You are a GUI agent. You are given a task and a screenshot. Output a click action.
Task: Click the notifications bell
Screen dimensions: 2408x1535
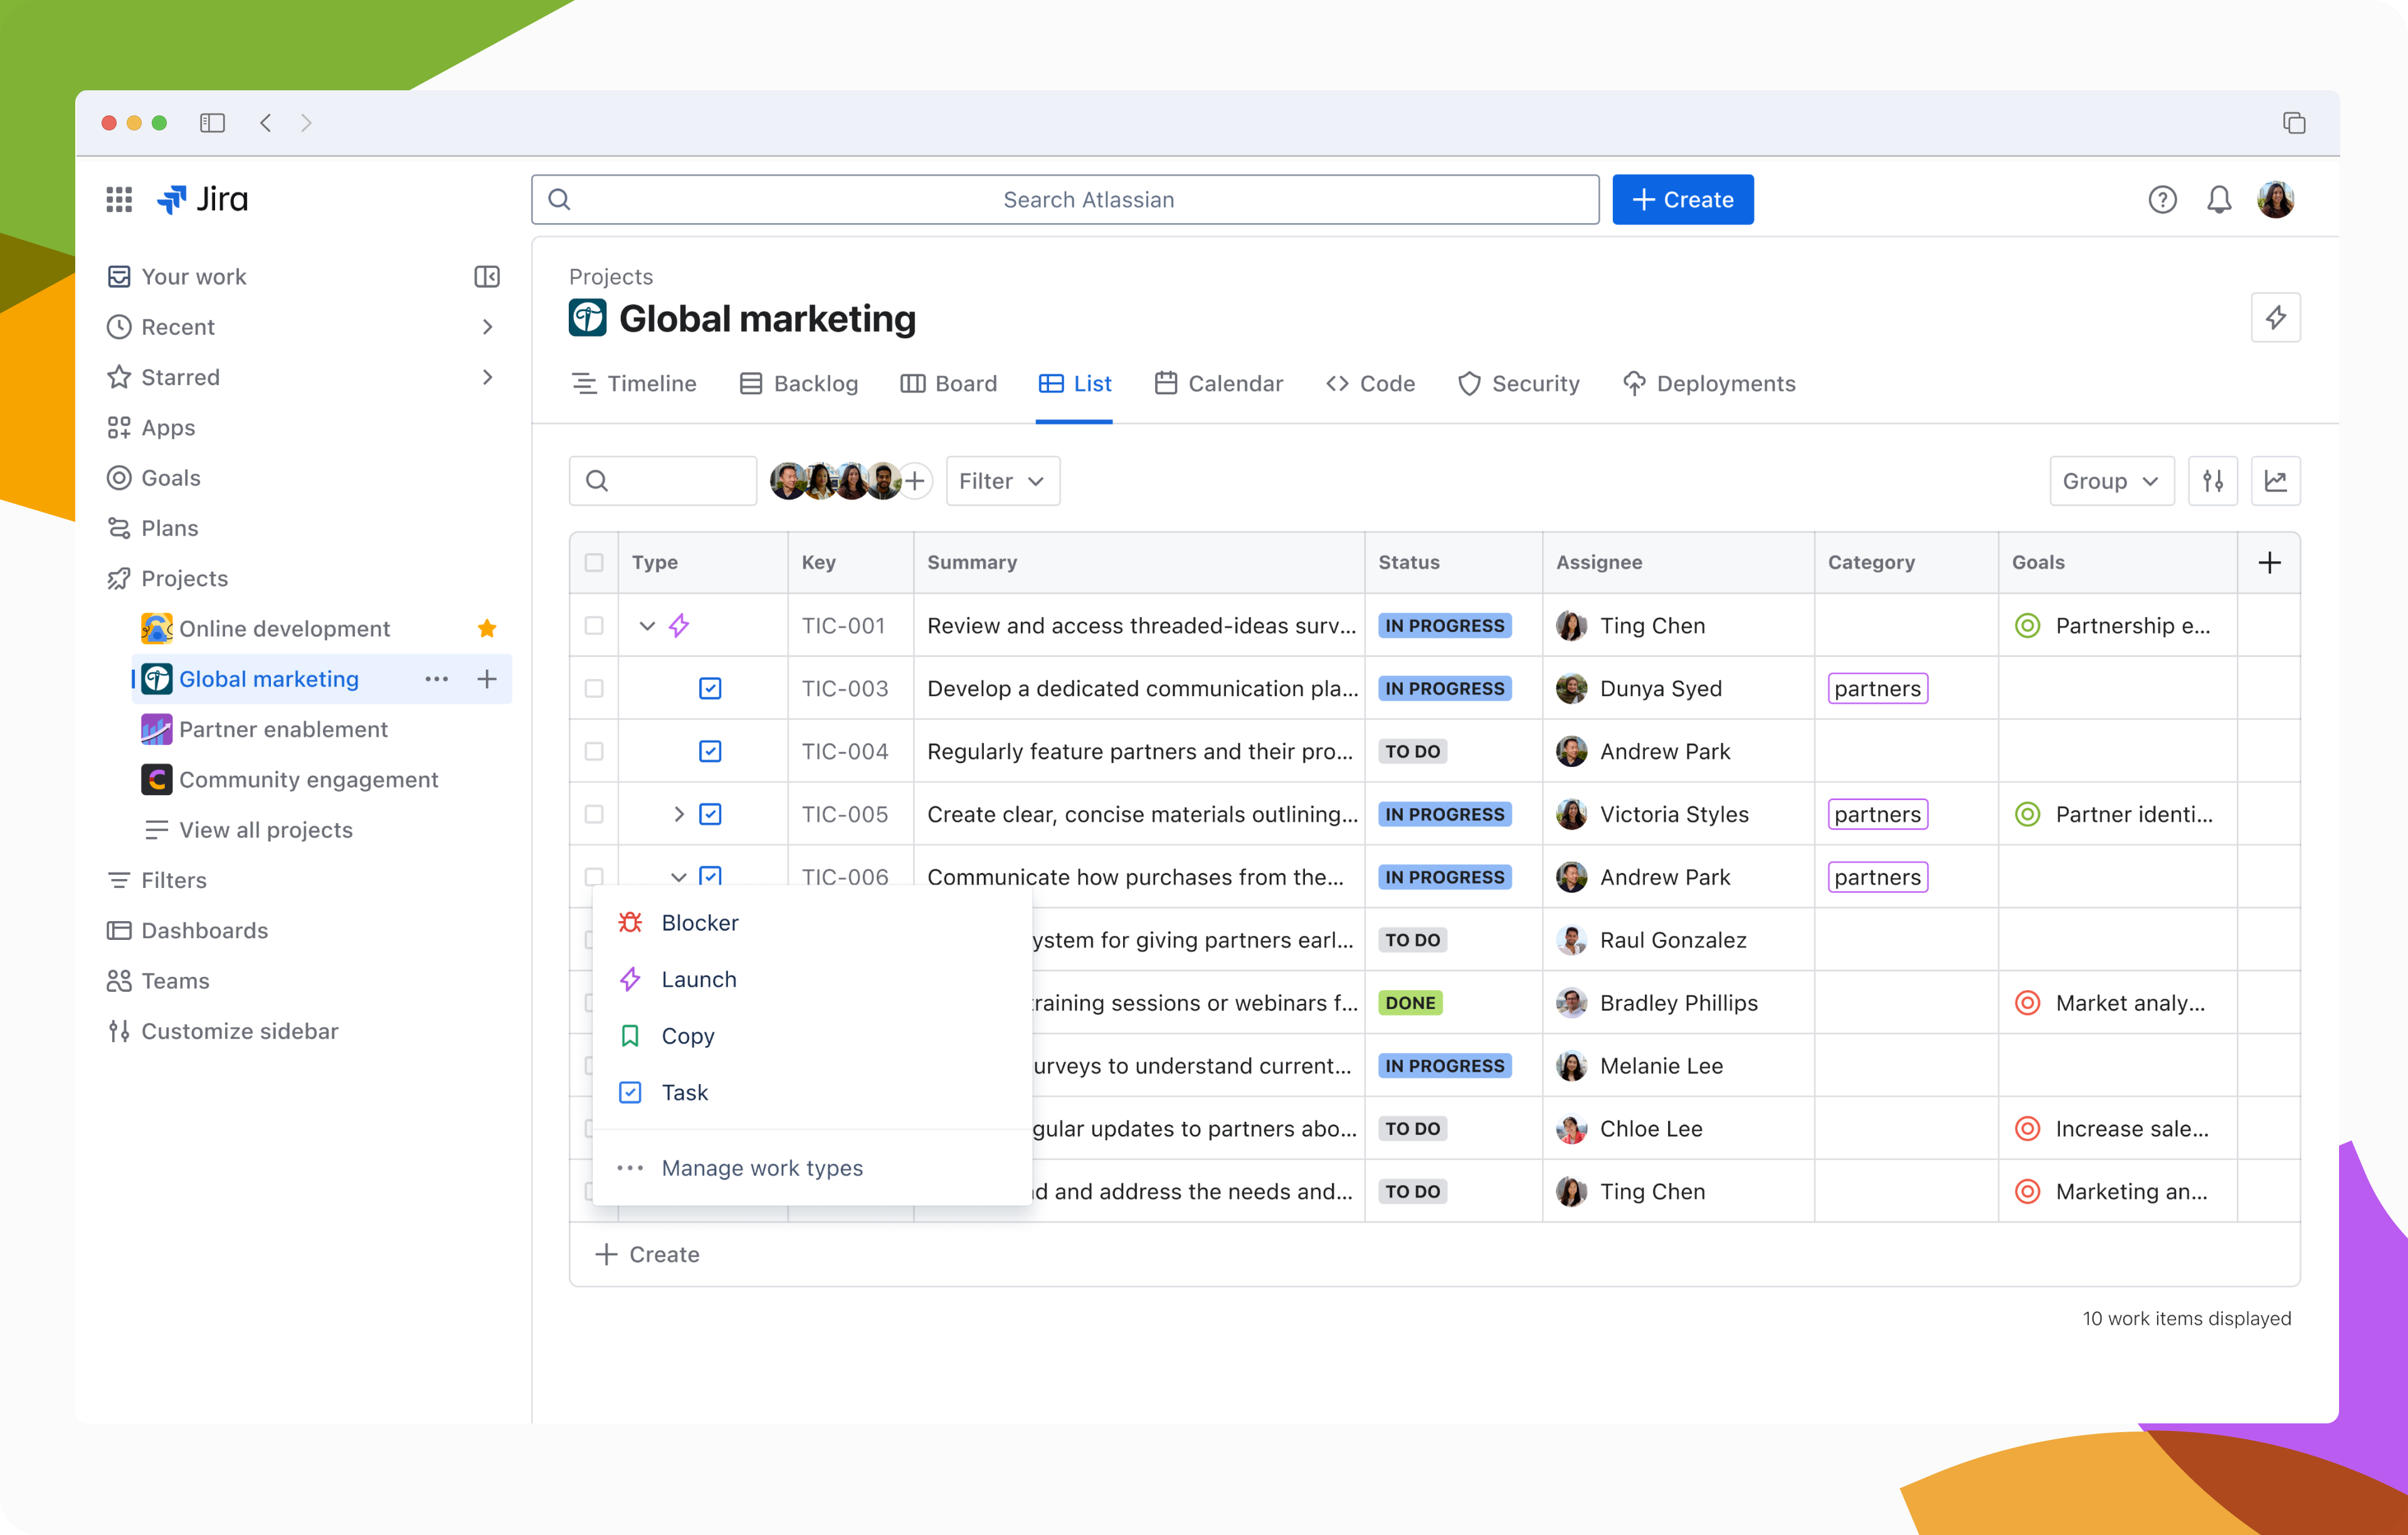point(2218,199)
